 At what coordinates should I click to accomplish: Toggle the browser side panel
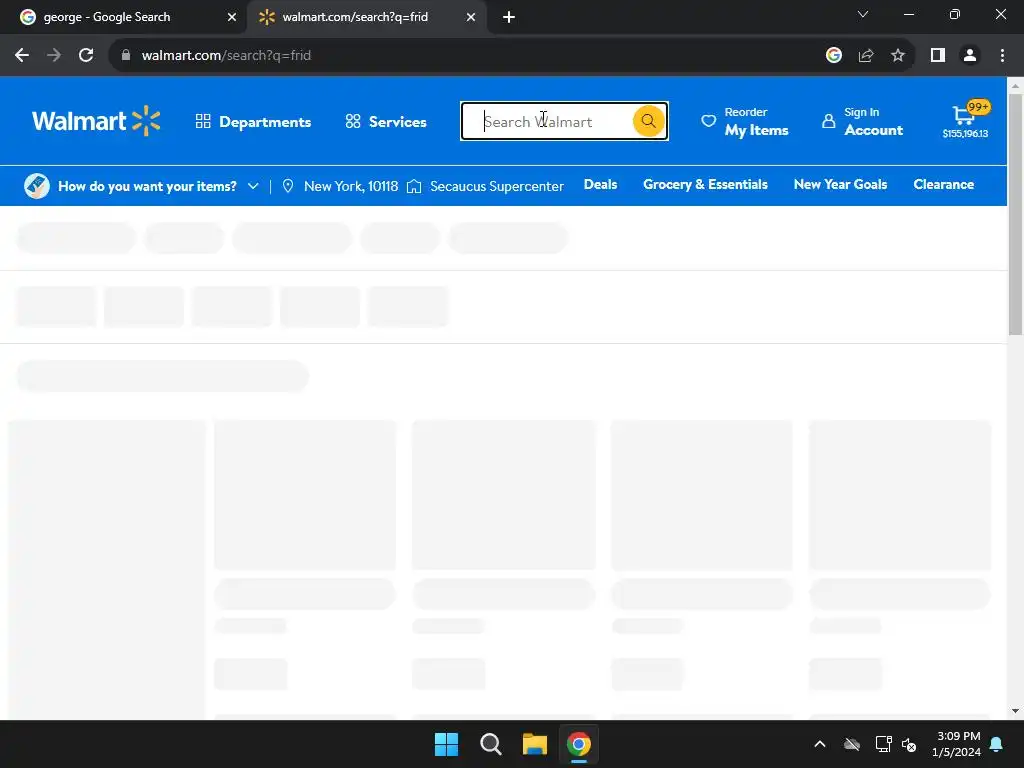[938, 56]
